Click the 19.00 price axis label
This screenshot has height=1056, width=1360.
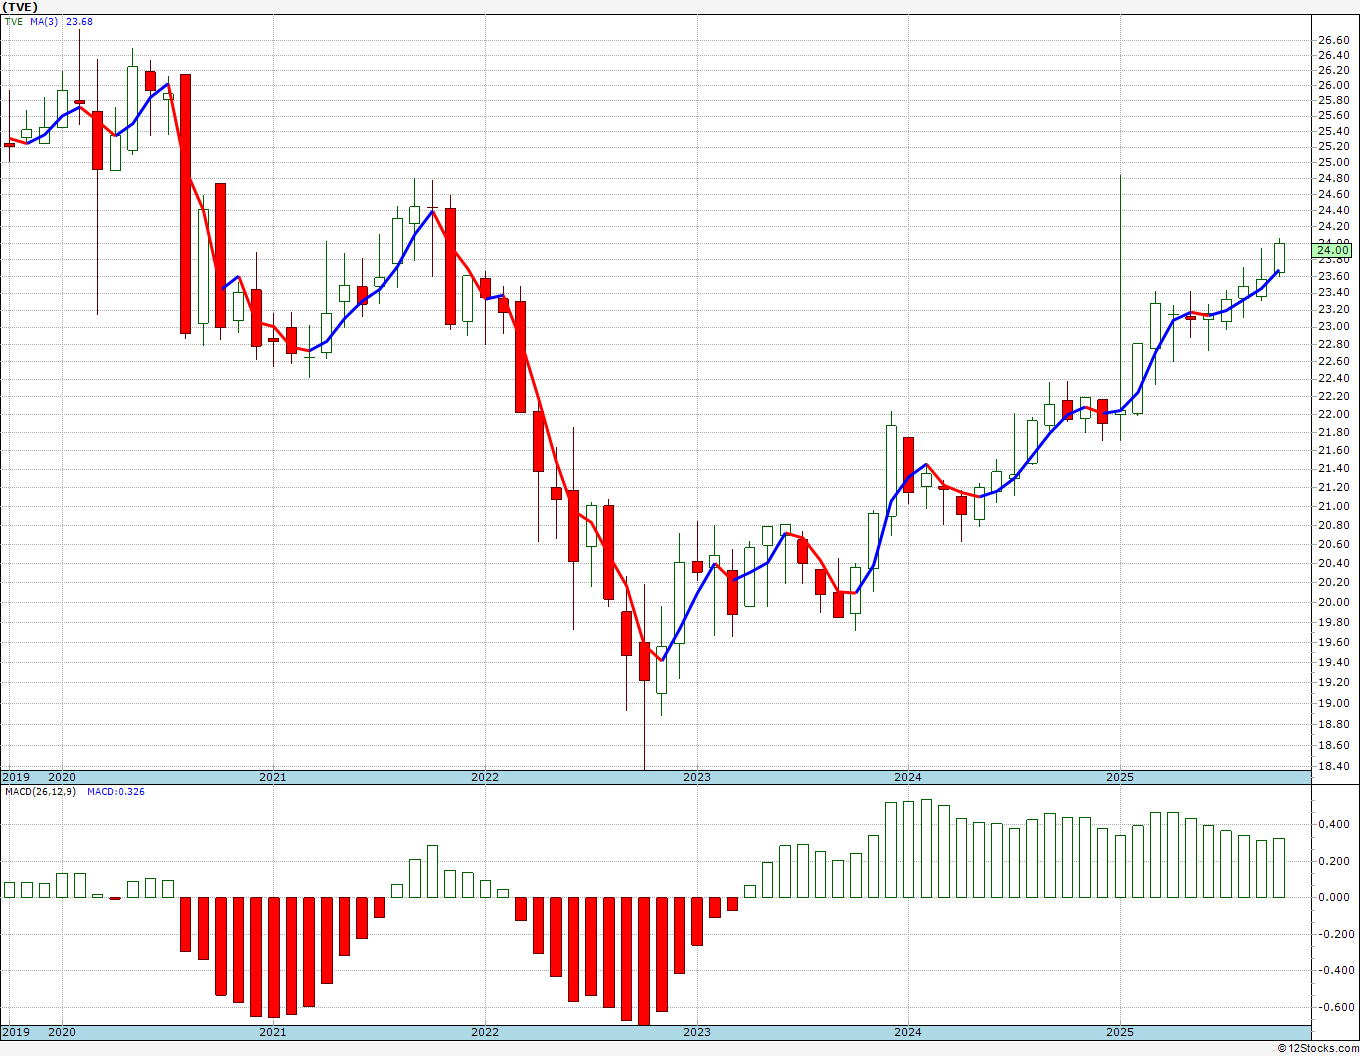[x=1334, y=703]
